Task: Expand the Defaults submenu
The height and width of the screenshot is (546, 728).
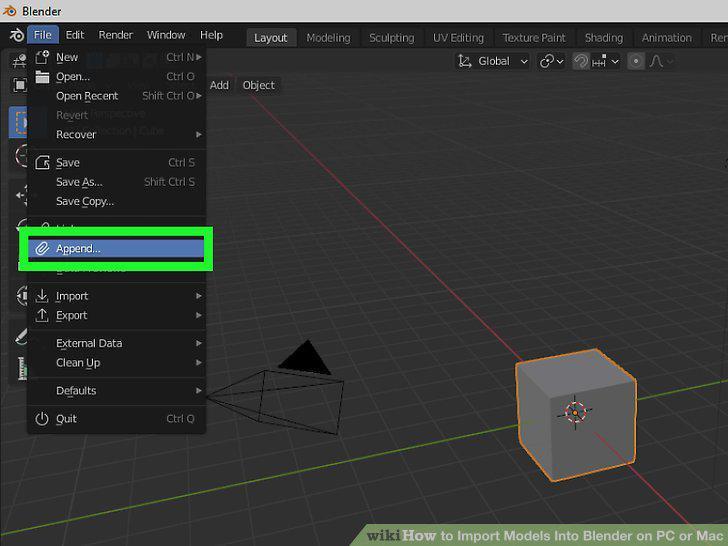Action: [117, 391]
